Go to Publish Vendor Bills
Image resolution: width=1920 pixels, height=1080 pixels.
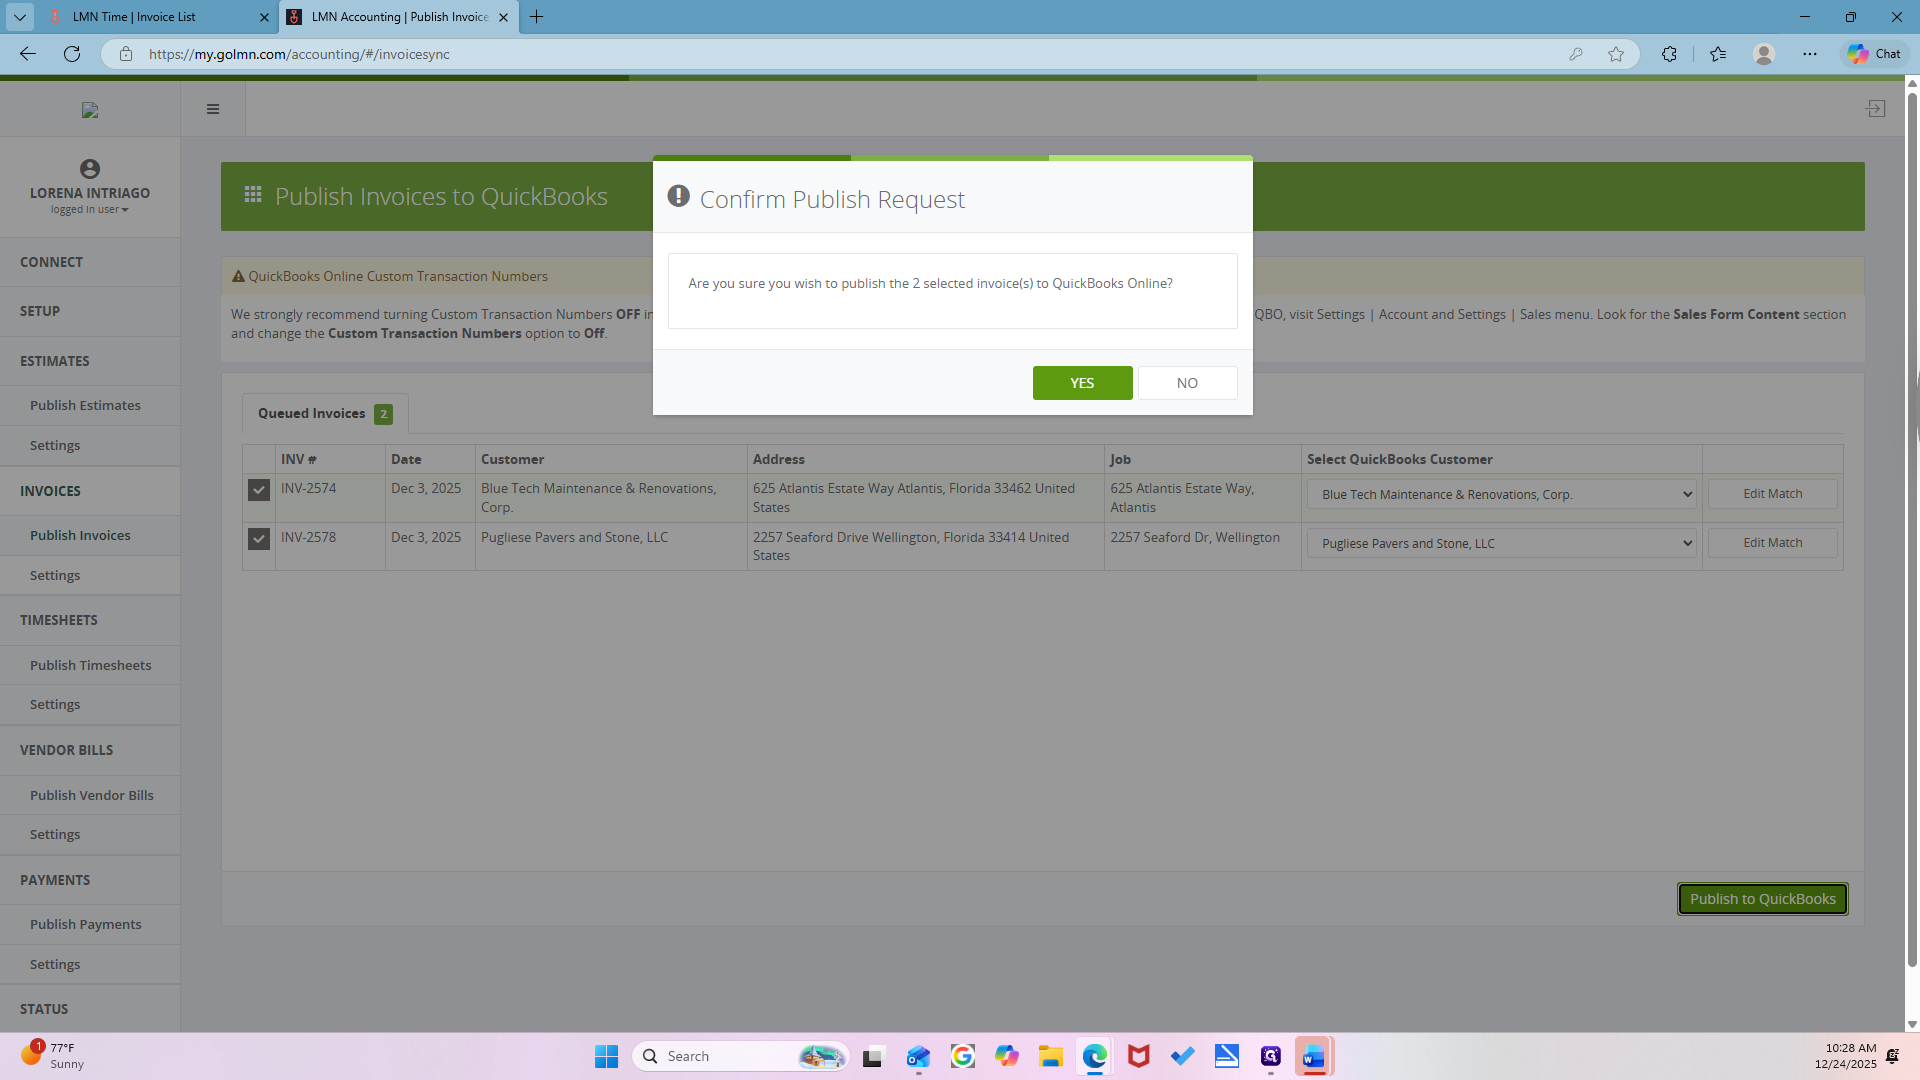[x=91, y=795]
